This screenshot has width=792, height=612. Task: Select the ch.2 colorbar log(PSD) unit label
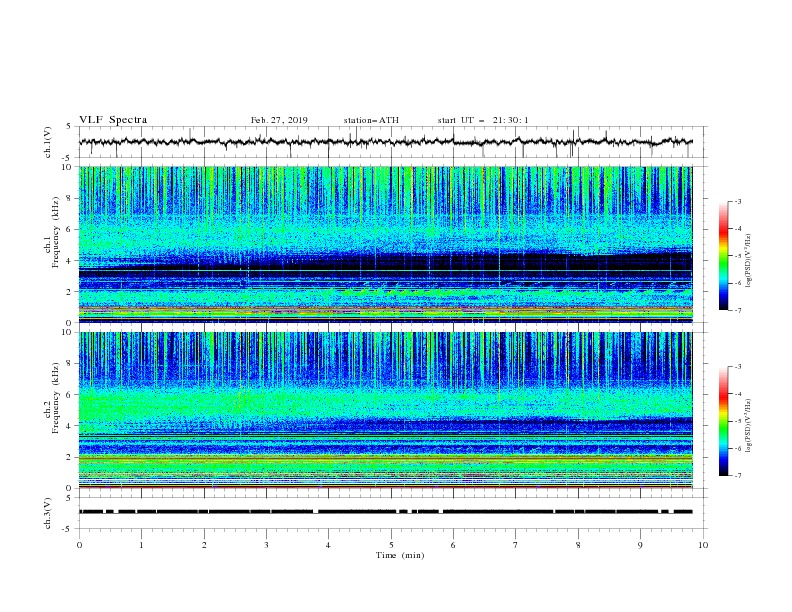(x=749, y=426)
